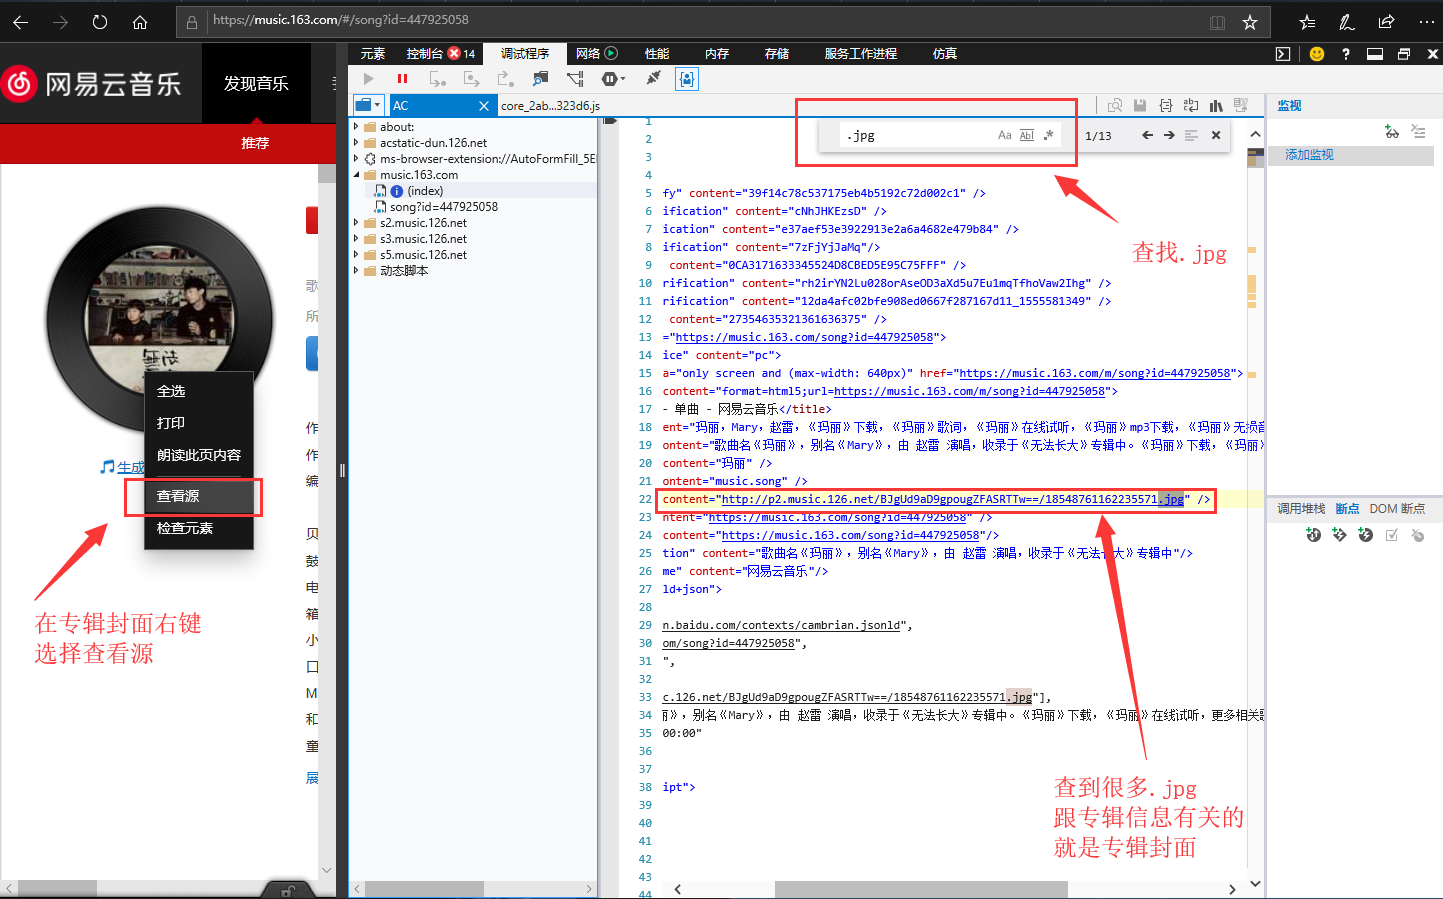Click the Step over debugger icon

472,78
